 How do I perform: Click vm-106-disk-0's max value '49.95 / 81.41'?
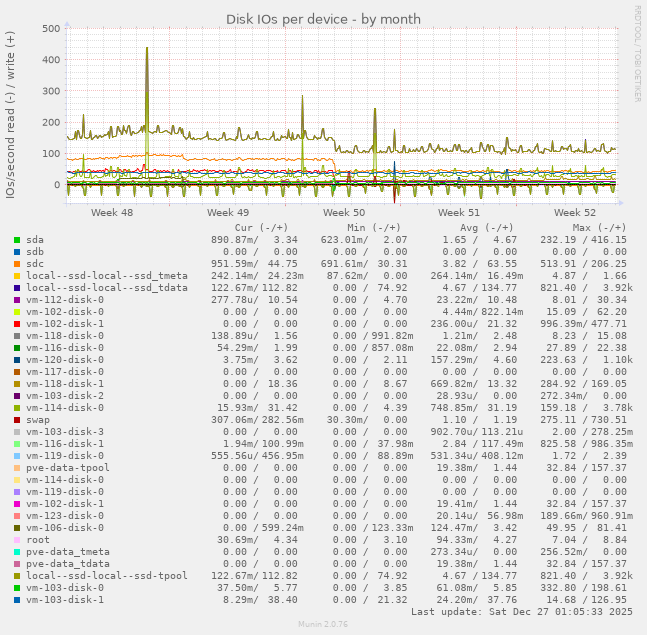pyautogui.click(x=586, y=528)
